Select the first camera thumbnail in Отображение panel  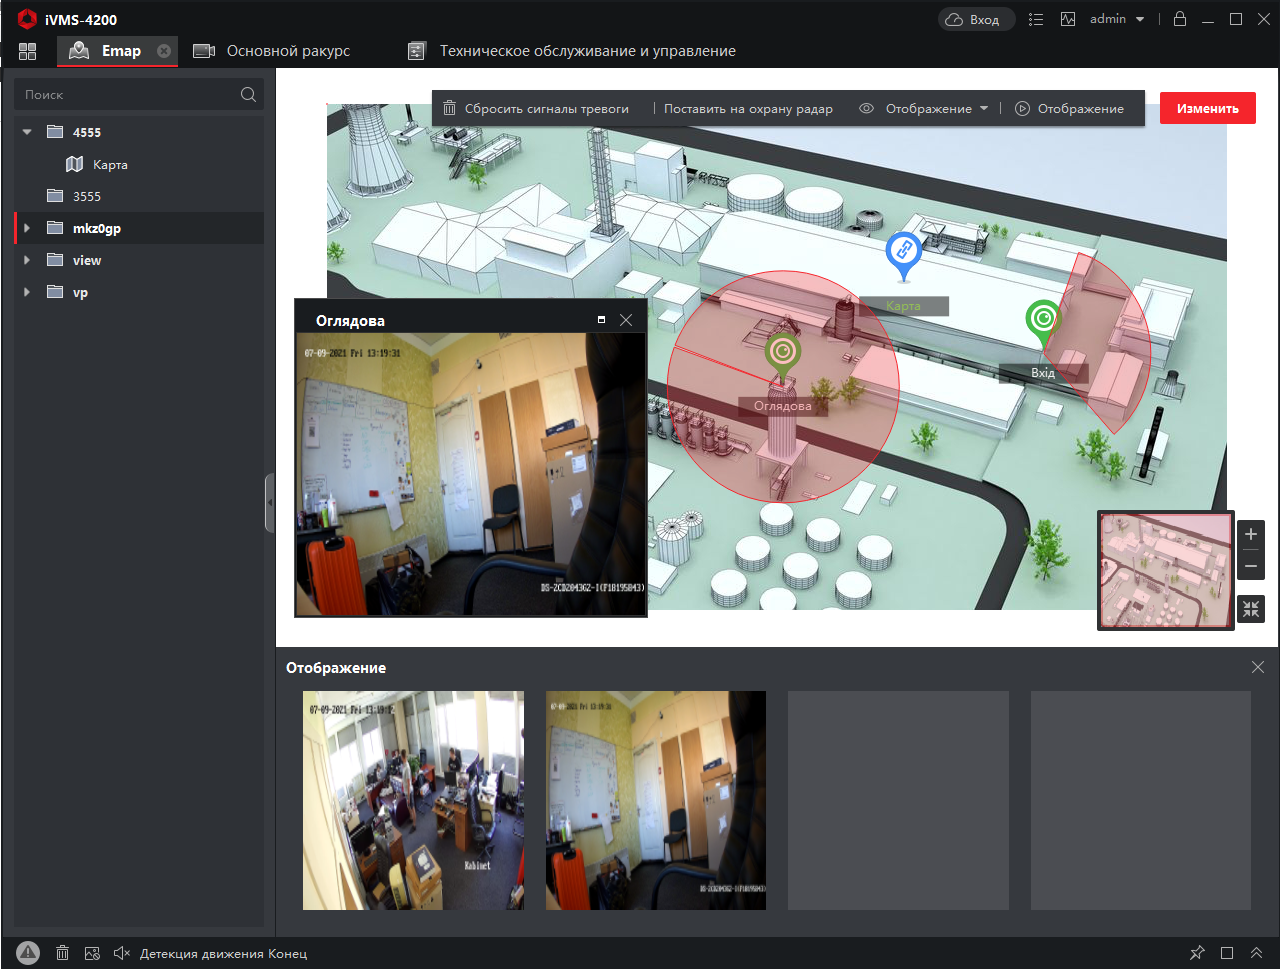[413, 800]
